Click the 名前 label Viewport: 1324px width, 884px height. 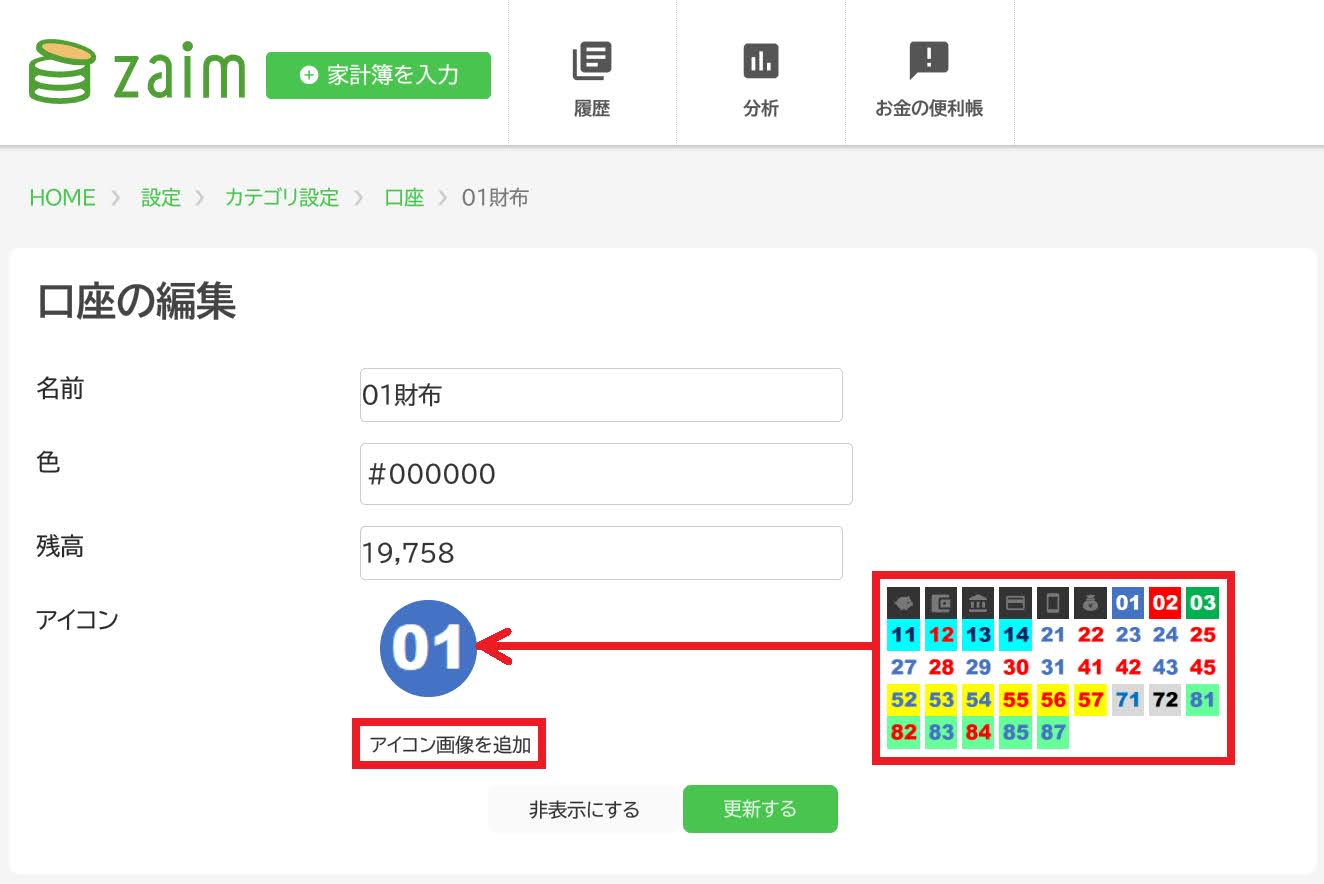[60, 389]
